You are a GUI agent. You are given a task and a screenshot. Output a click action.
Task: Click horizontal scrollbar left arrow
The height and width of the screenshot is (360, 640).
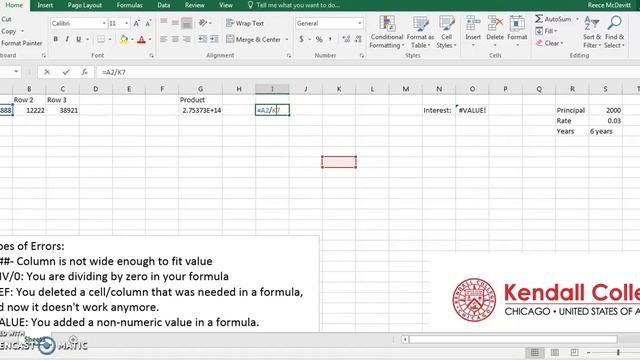[405, 339]
